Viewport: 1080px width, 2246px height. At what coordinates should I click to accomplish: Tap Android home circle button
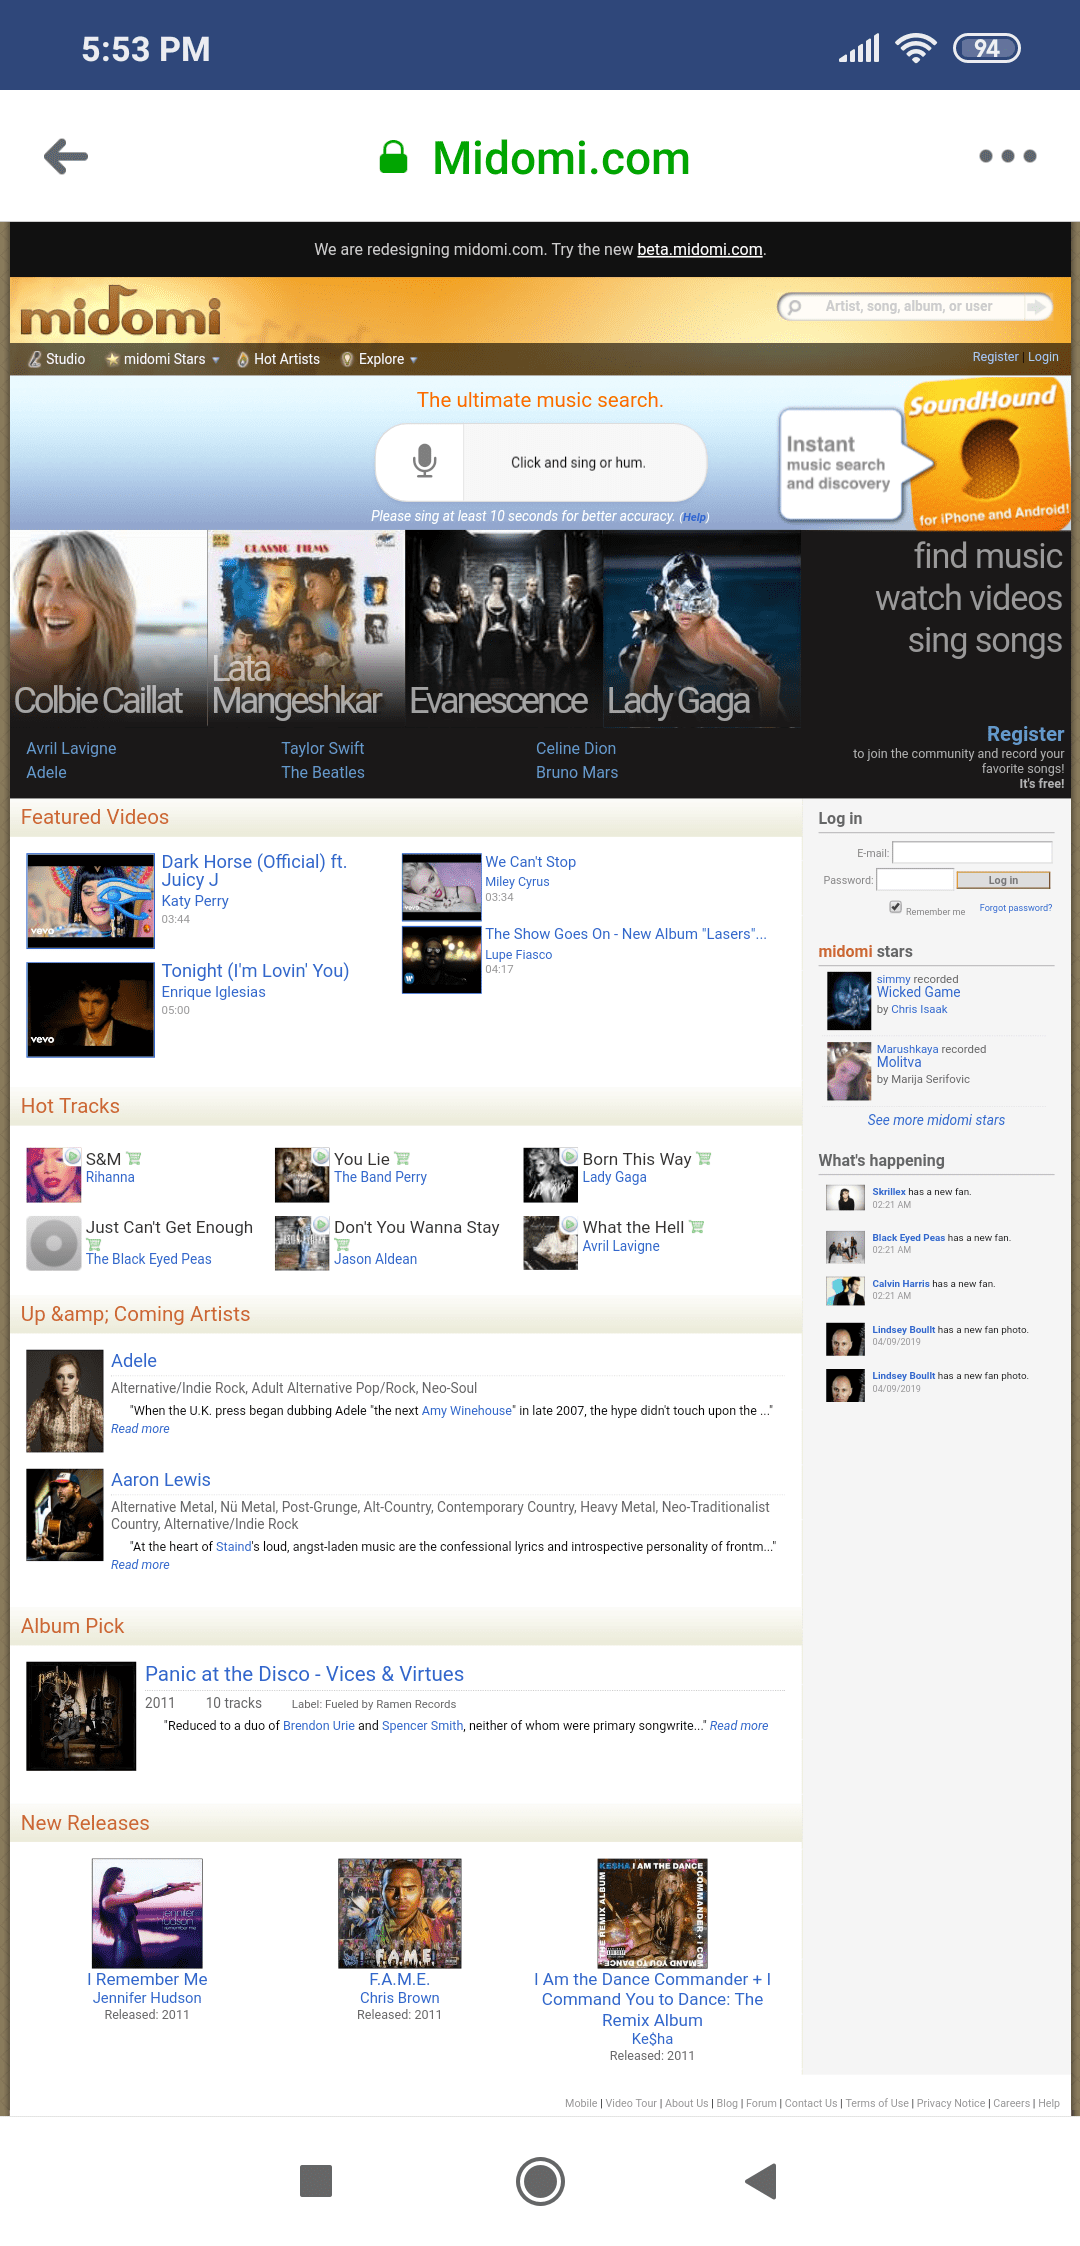tap(540, 2181)
